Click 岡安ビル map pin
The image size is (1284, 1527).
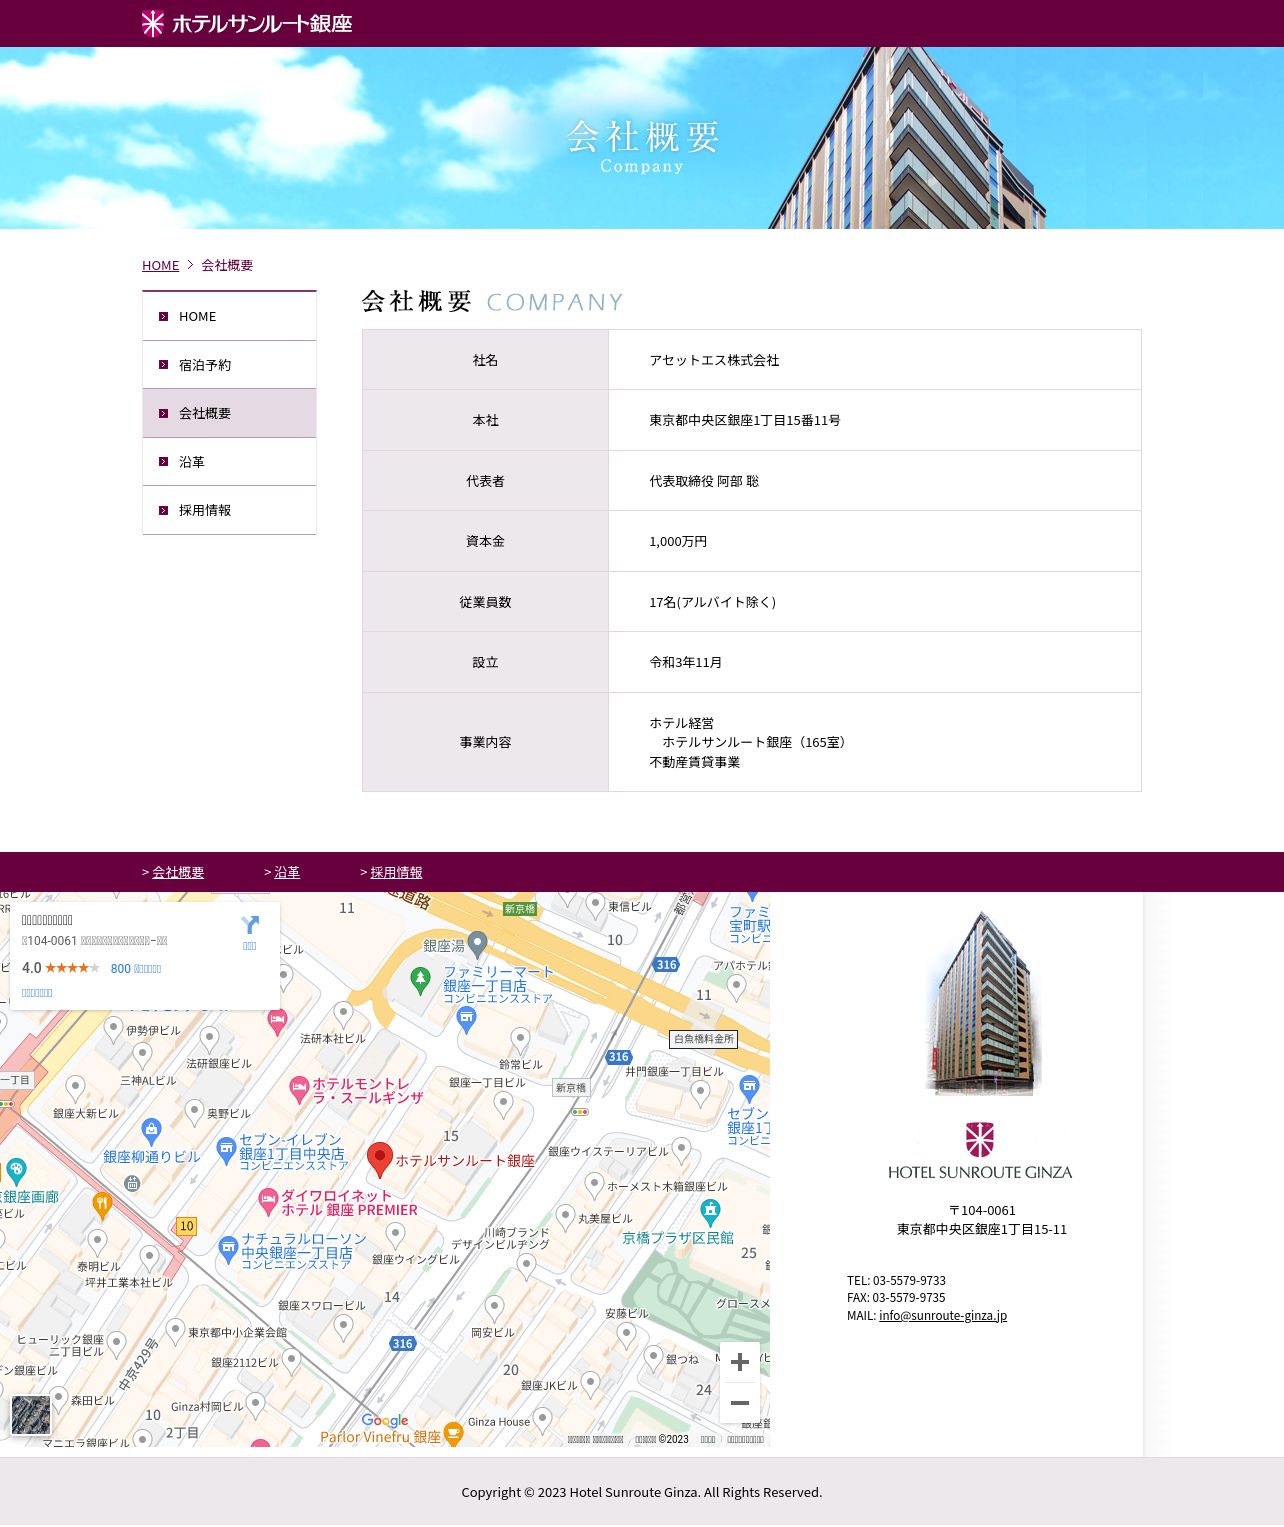(x=494, y=1307)
